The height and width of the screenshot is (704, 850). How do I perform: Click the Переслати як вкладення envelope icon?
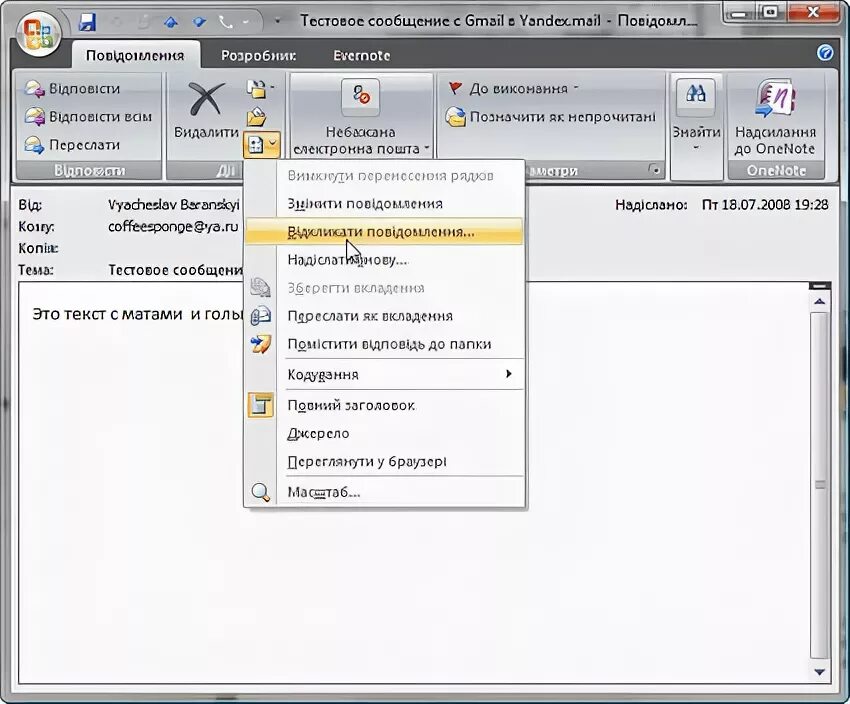click(x=261, y=316)
